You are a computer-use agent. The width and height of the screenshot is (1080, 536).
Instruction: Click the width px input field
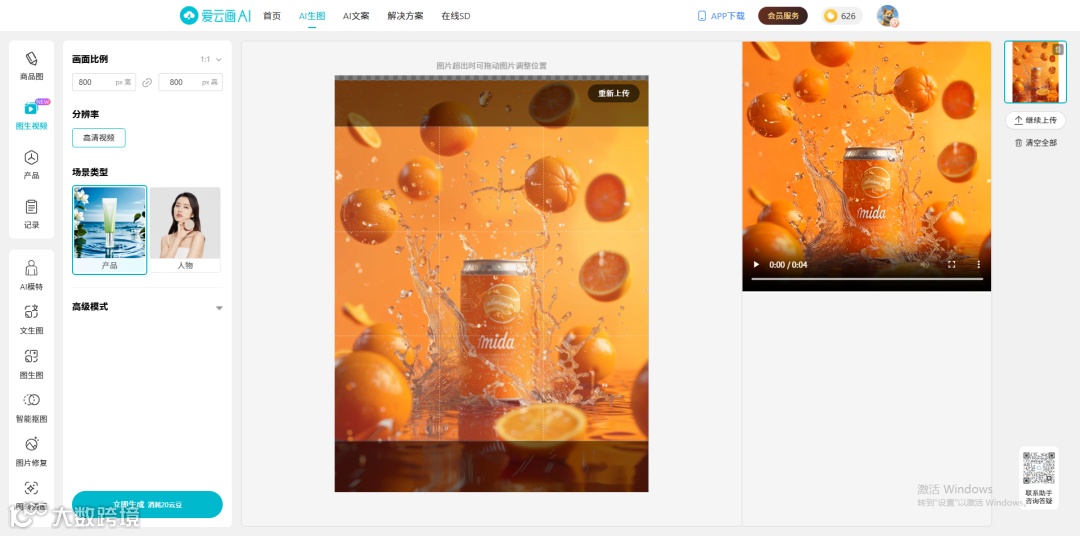[104, 82]
